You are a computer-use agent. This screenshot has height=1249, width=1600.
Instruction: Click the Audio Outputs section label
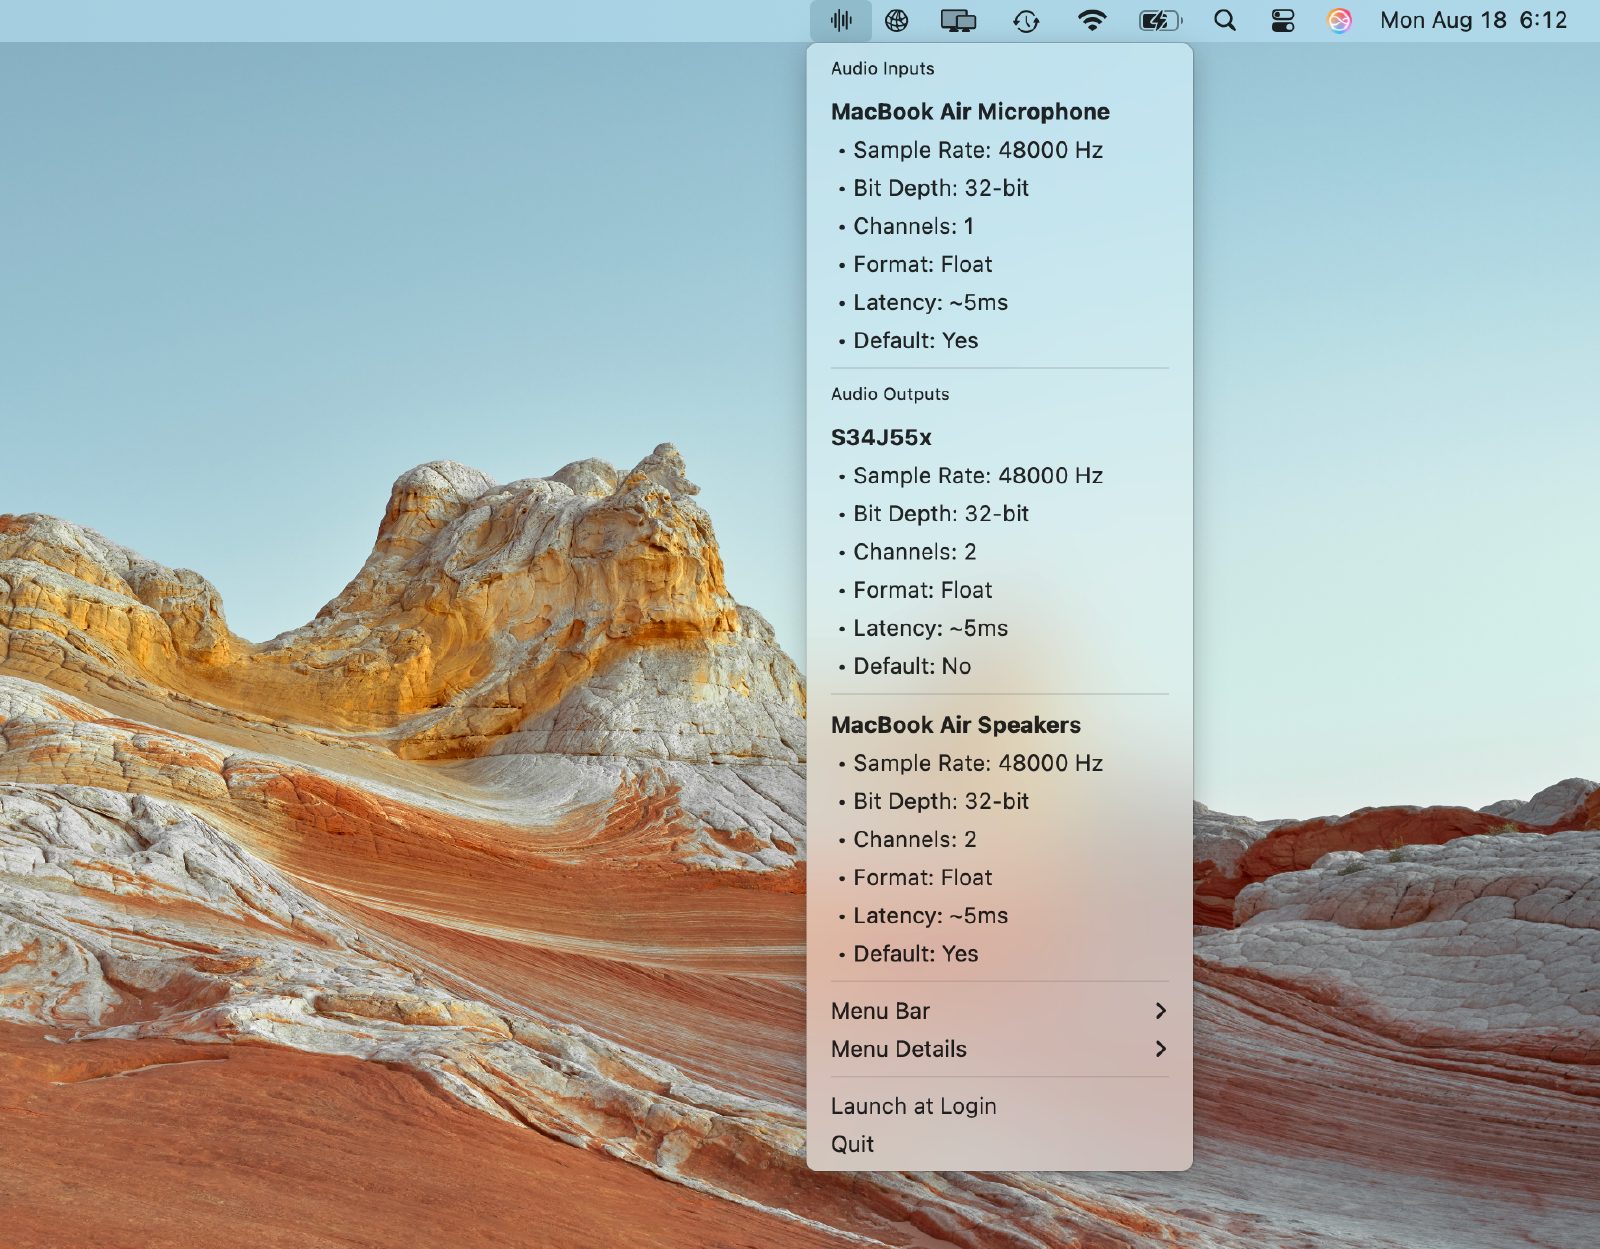(890, 394)
